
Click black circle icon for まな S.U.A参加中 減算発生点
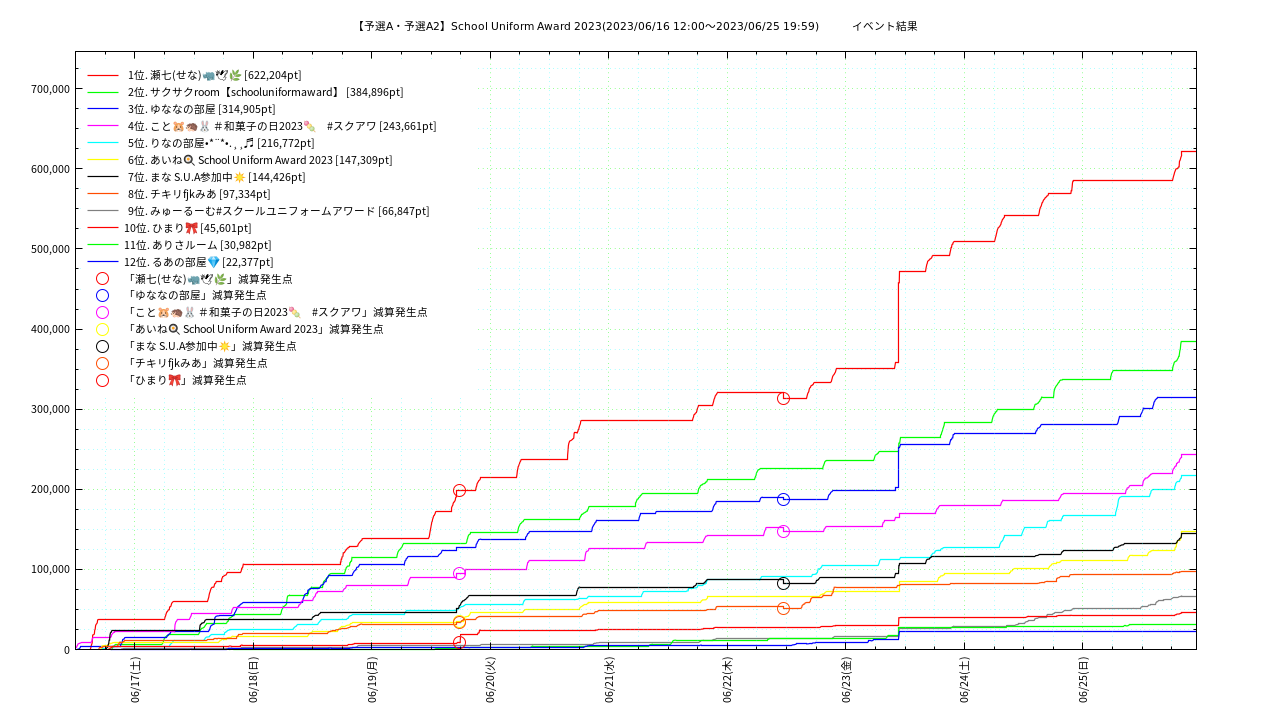pyautogui.click(x=102, y=346)
